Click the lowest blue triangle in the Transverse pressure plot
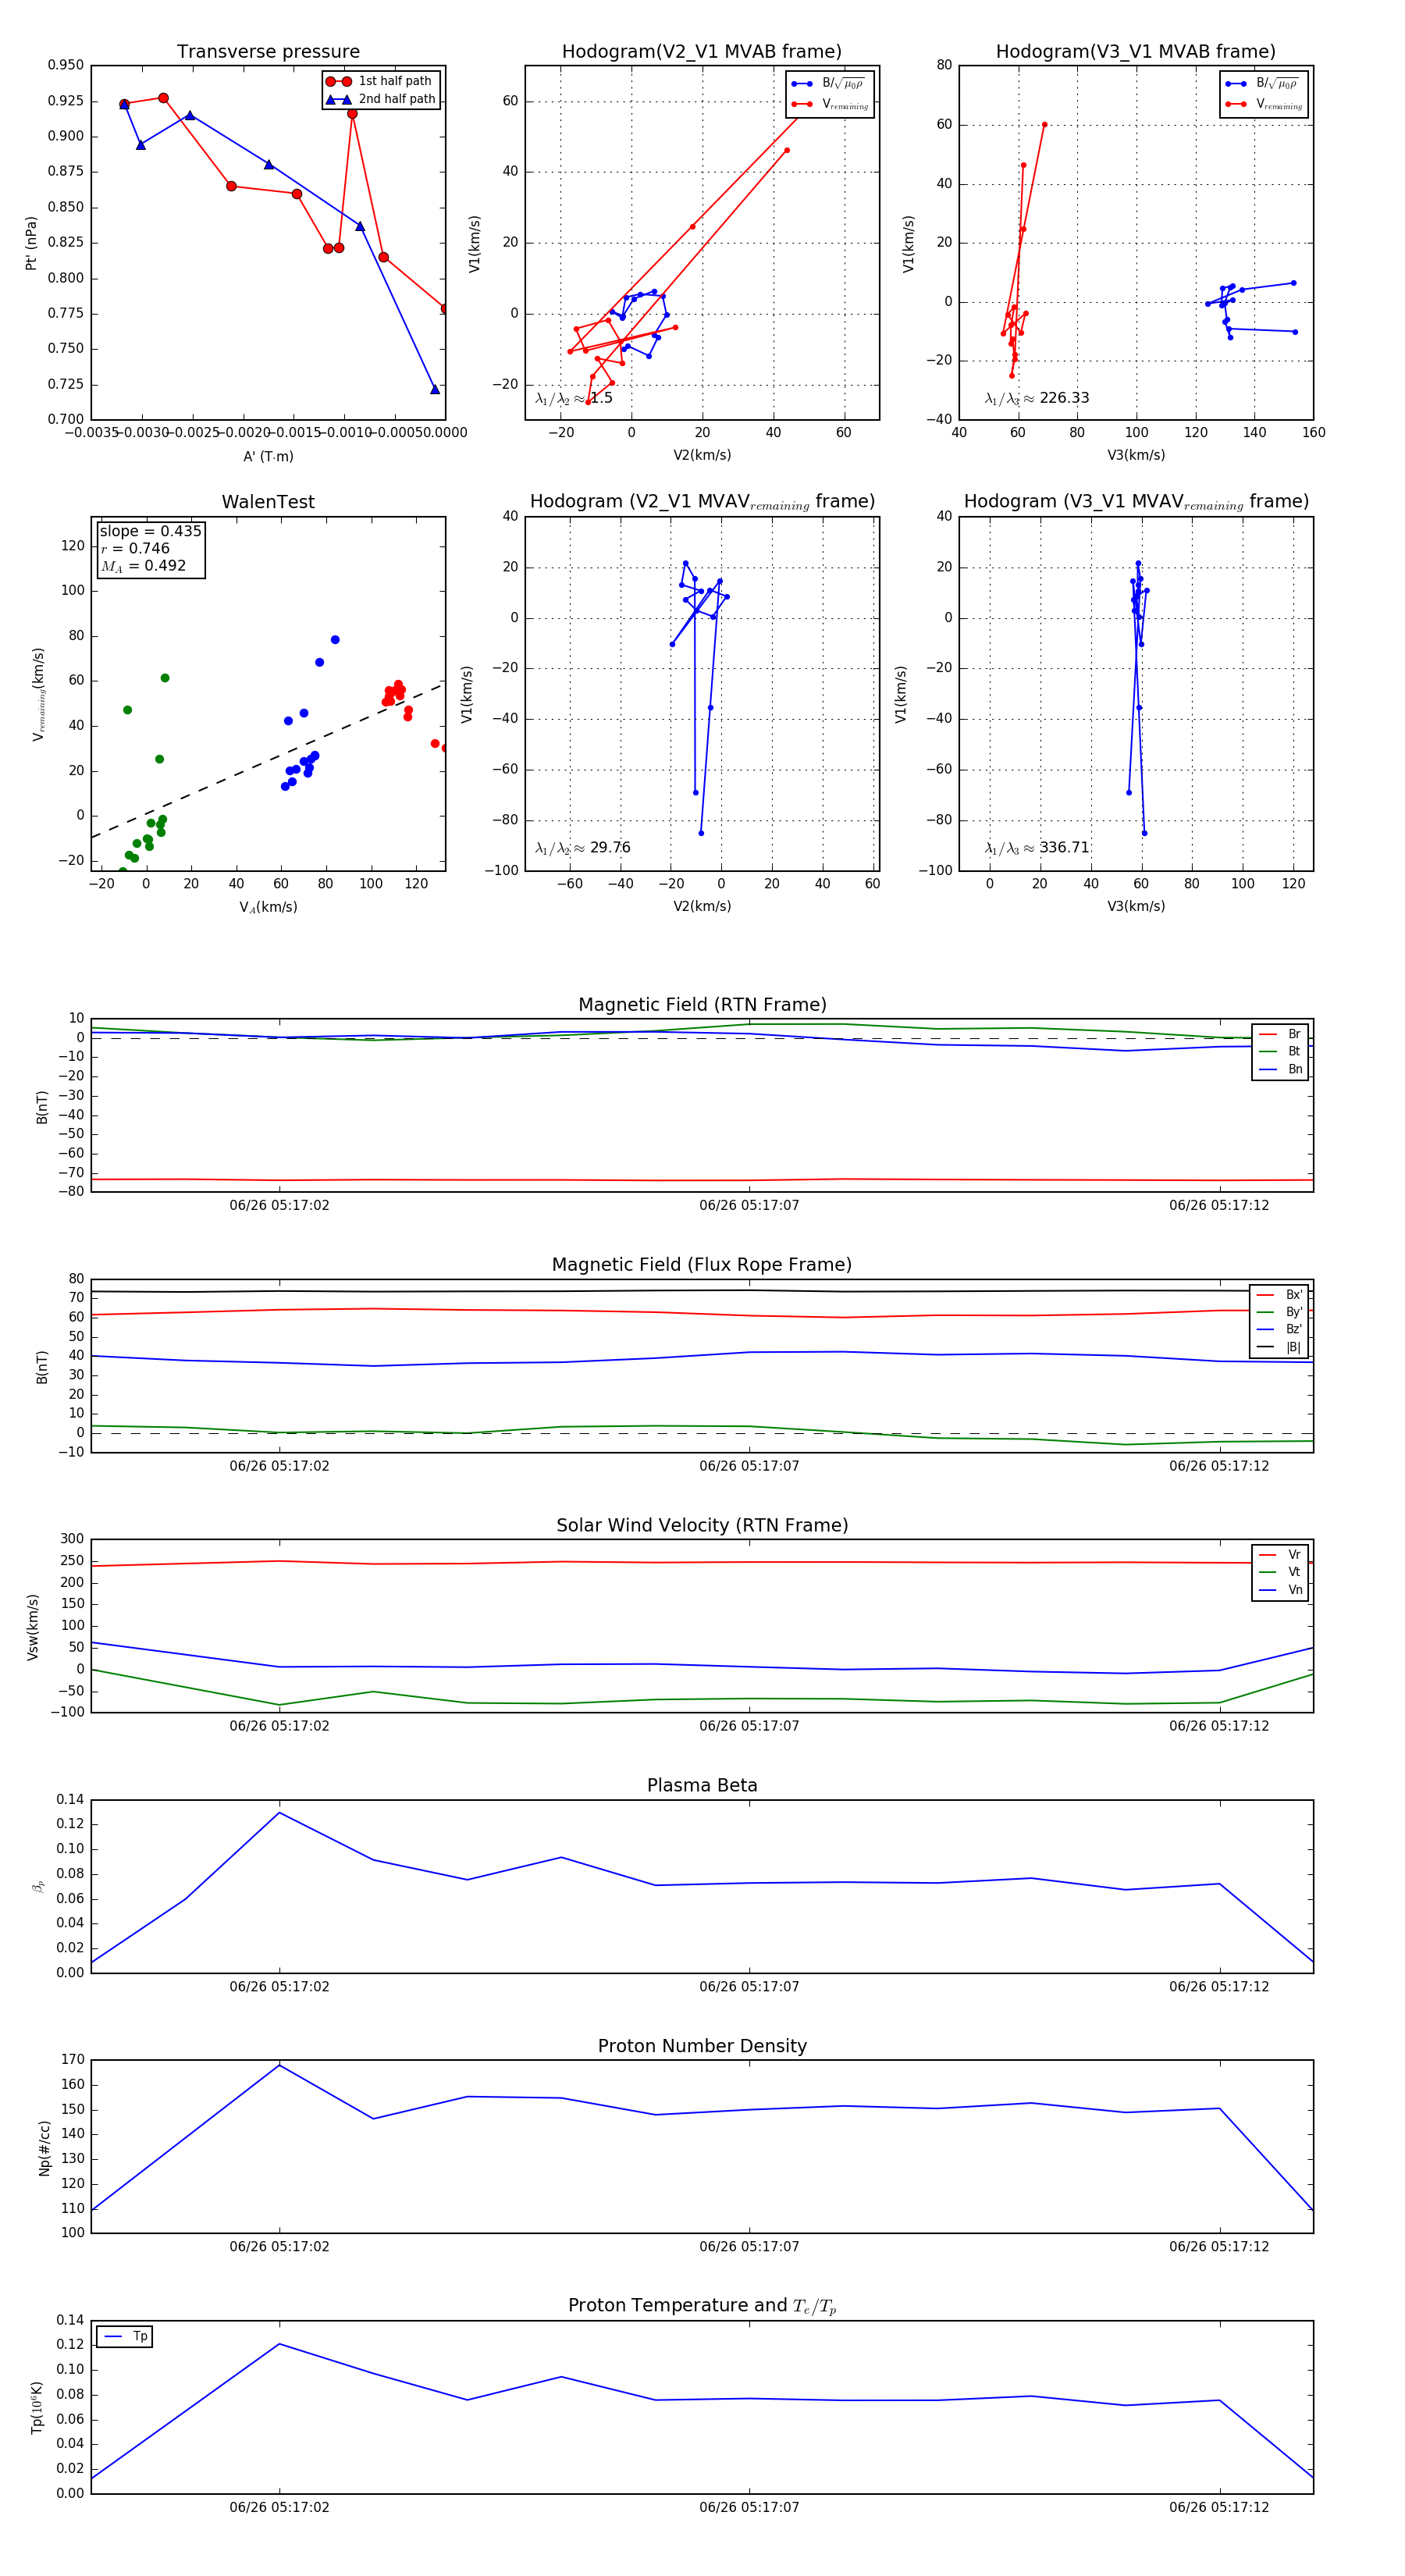 [x=435, y=389]
